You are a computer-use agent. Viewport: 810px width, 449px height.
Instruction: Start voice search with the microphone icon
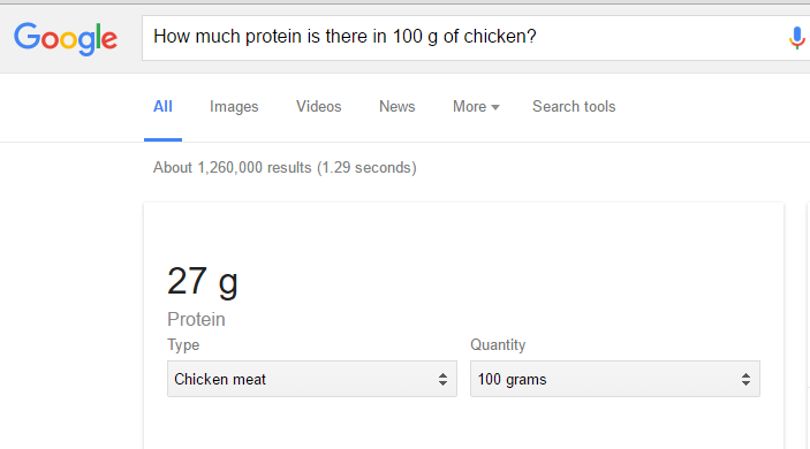[x=797, y=38]
